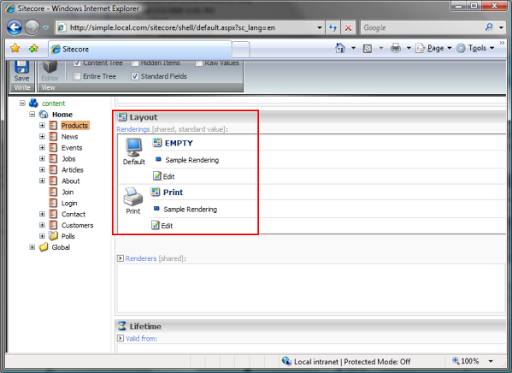Image resolution: width=512 pixels, height=373 pixels.
Task: Select the Jobs tree item
Action: (x=69, y=159)
